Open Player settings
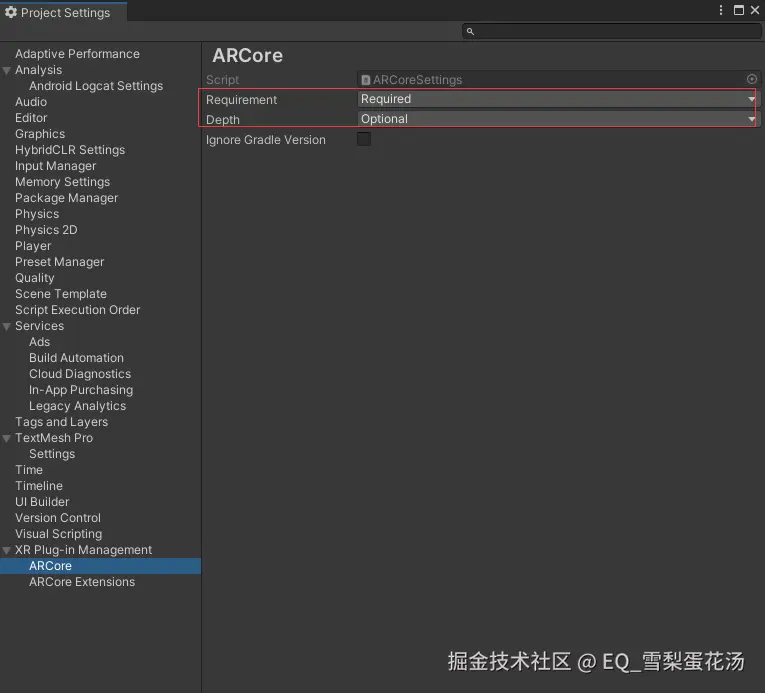This screenshot has width=765, height=693. point(33,246)
